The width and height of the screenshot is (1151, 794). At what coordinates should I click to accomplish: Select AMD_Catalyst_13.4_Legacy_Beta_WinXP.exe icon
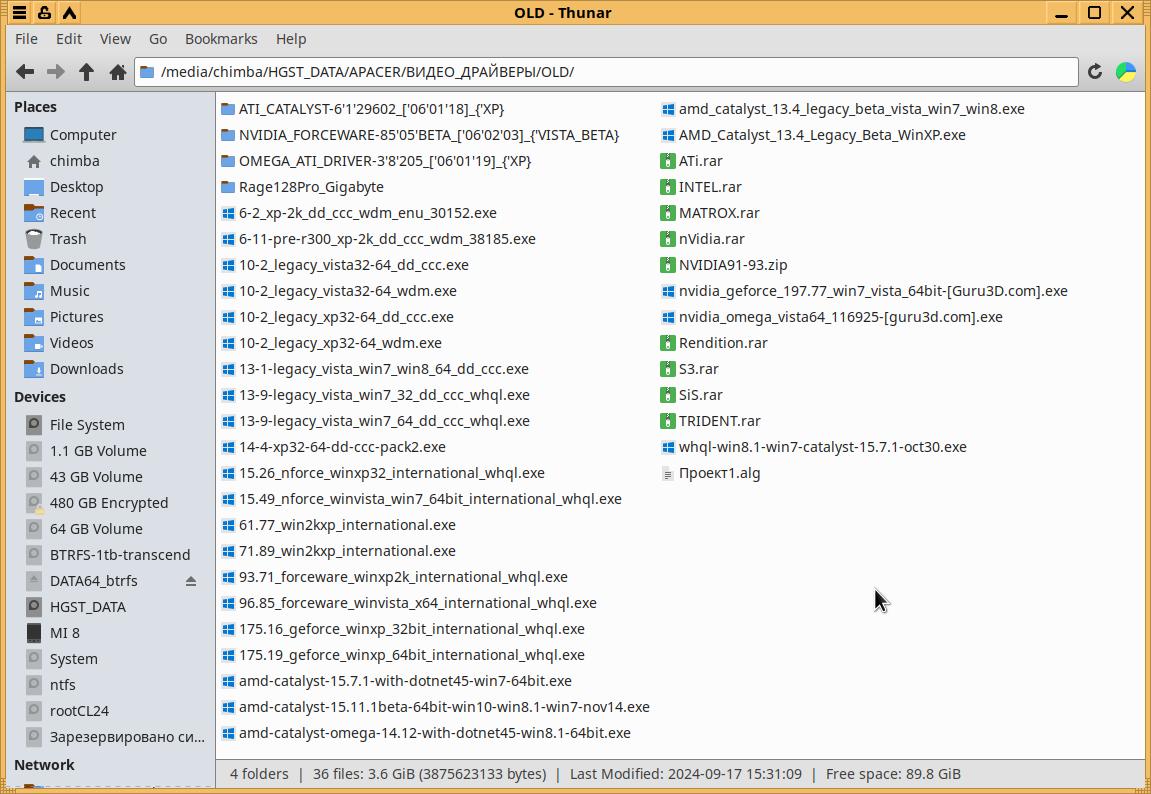pyautogui.click(x=667, y=135)
